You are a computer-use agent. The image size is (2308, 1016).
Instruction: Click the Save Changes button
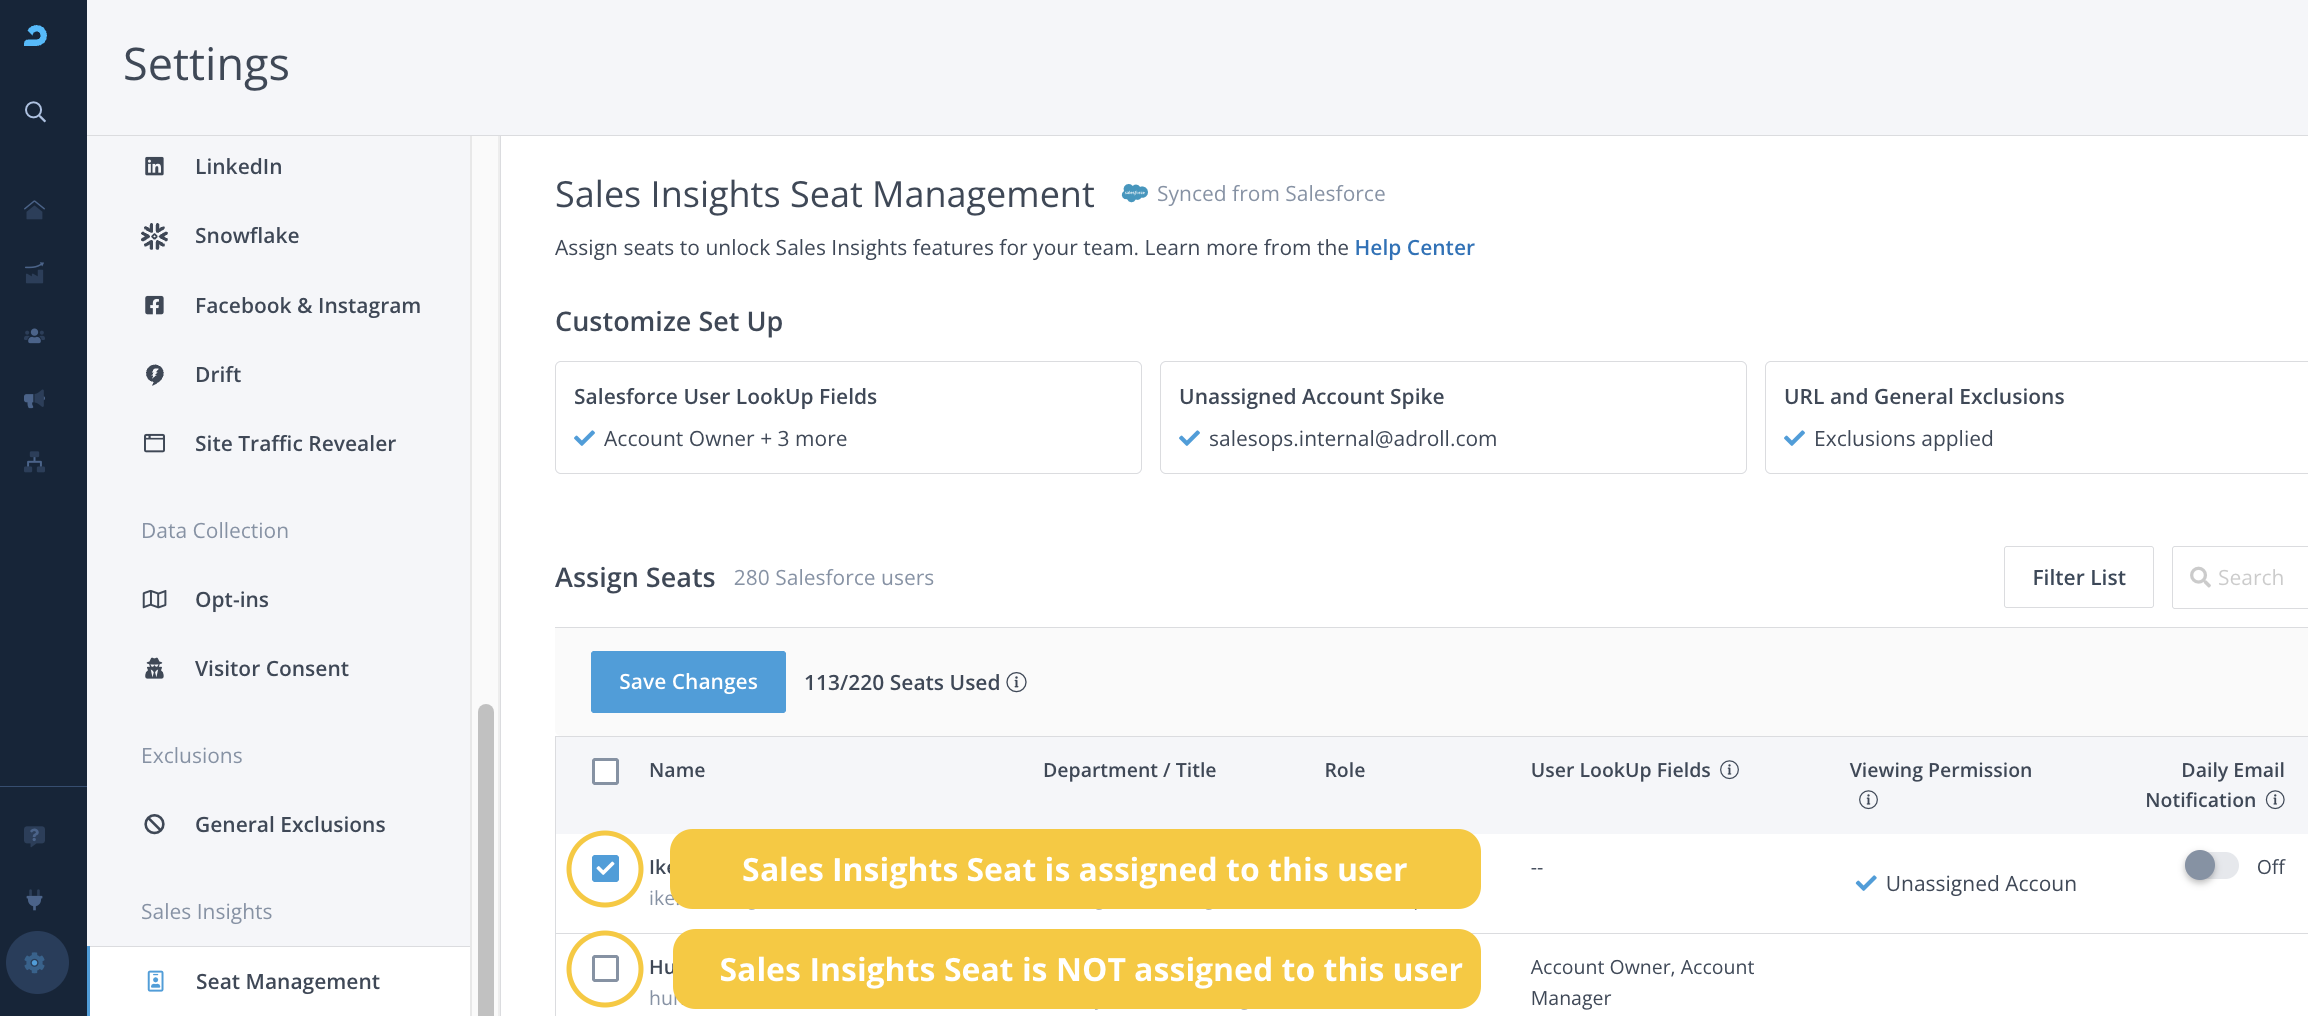[688, 682]
